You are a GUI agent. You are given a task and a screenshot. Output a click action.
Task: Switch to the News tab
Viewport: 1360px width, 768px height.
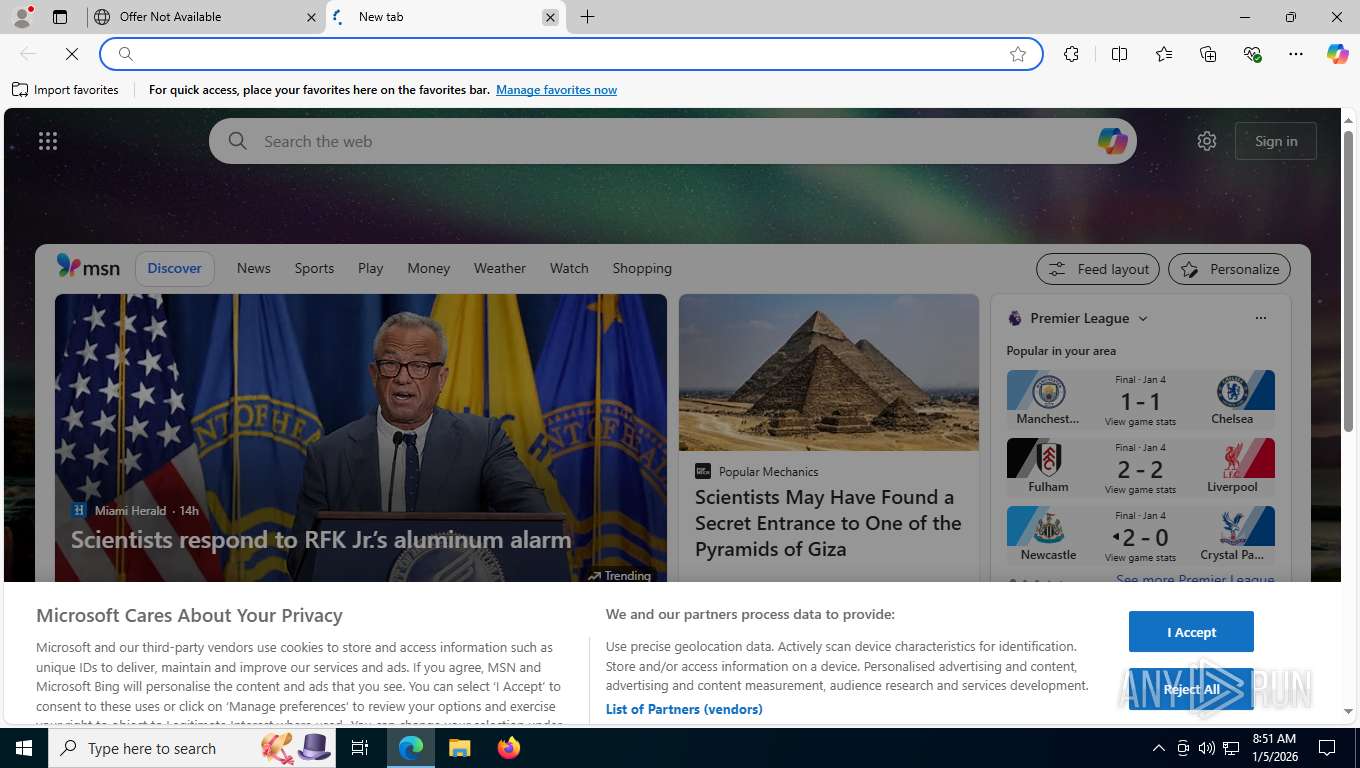(254, 268)
